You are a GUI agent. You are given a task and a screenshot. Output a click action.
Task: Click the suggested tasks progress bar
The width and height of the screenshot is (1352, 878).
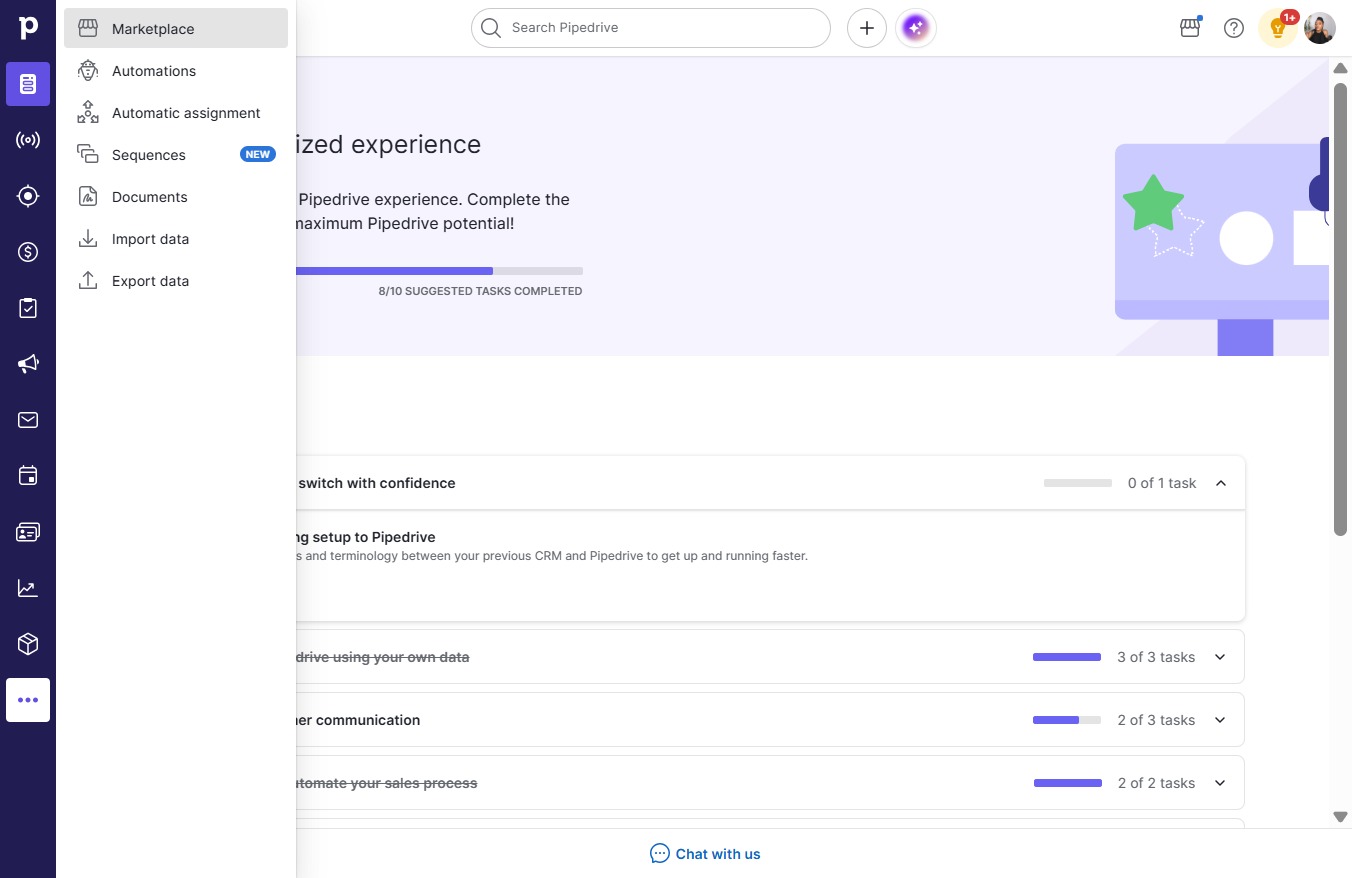click(x=440, y=271)
